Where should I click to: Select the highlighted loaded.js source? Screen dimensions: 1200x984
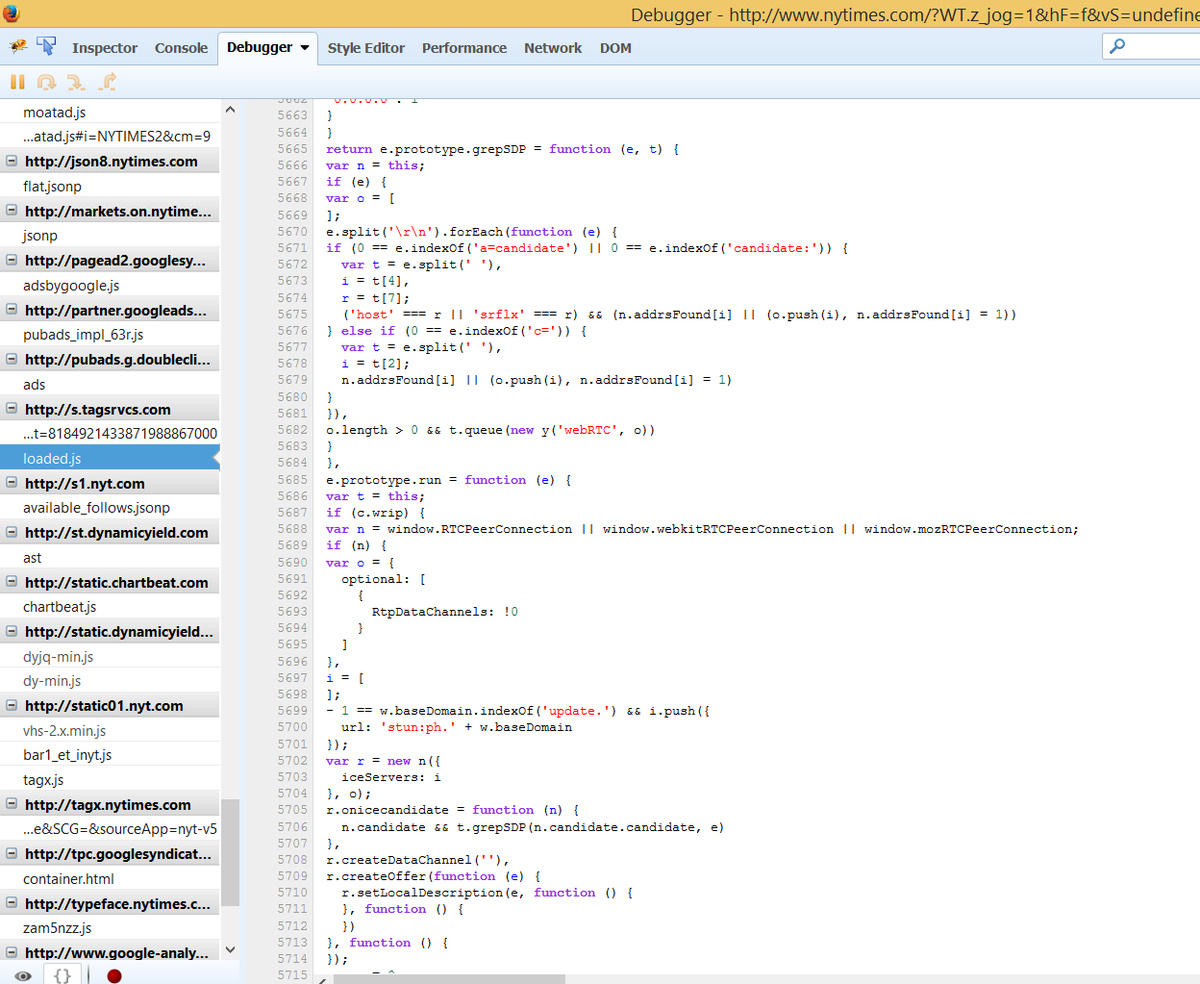(x=110, y=458)
